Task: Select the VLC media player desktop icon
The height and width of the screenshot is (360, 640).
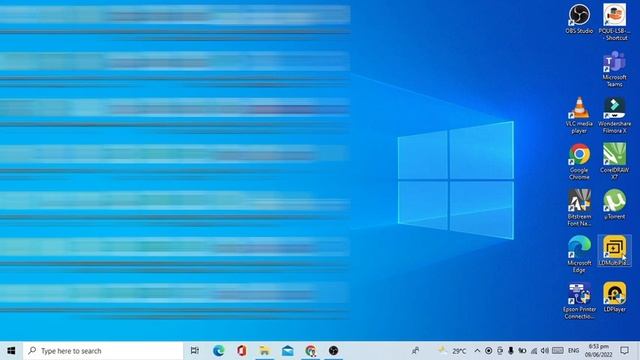Action: click(x=579, y=115)
